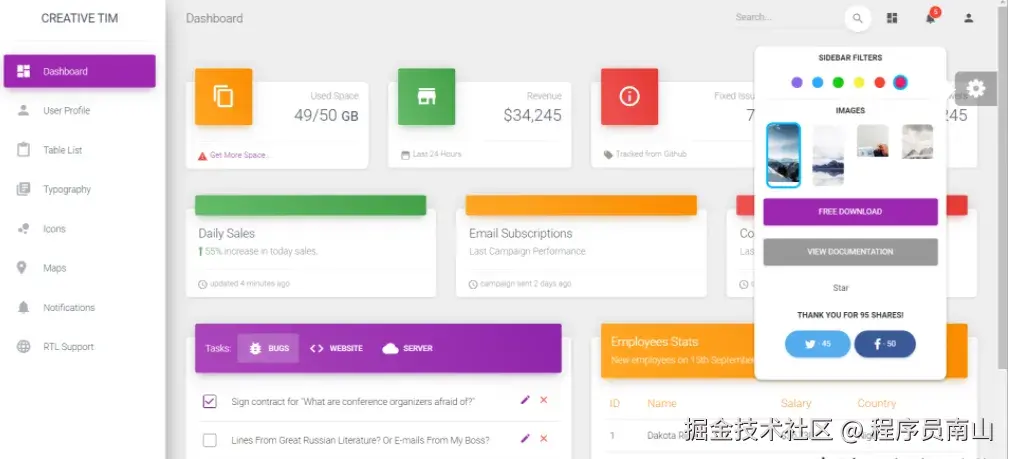Screen dimensions: 1010x459
Task: Click the Email Subscriptions card title
Action: point(520,234)
